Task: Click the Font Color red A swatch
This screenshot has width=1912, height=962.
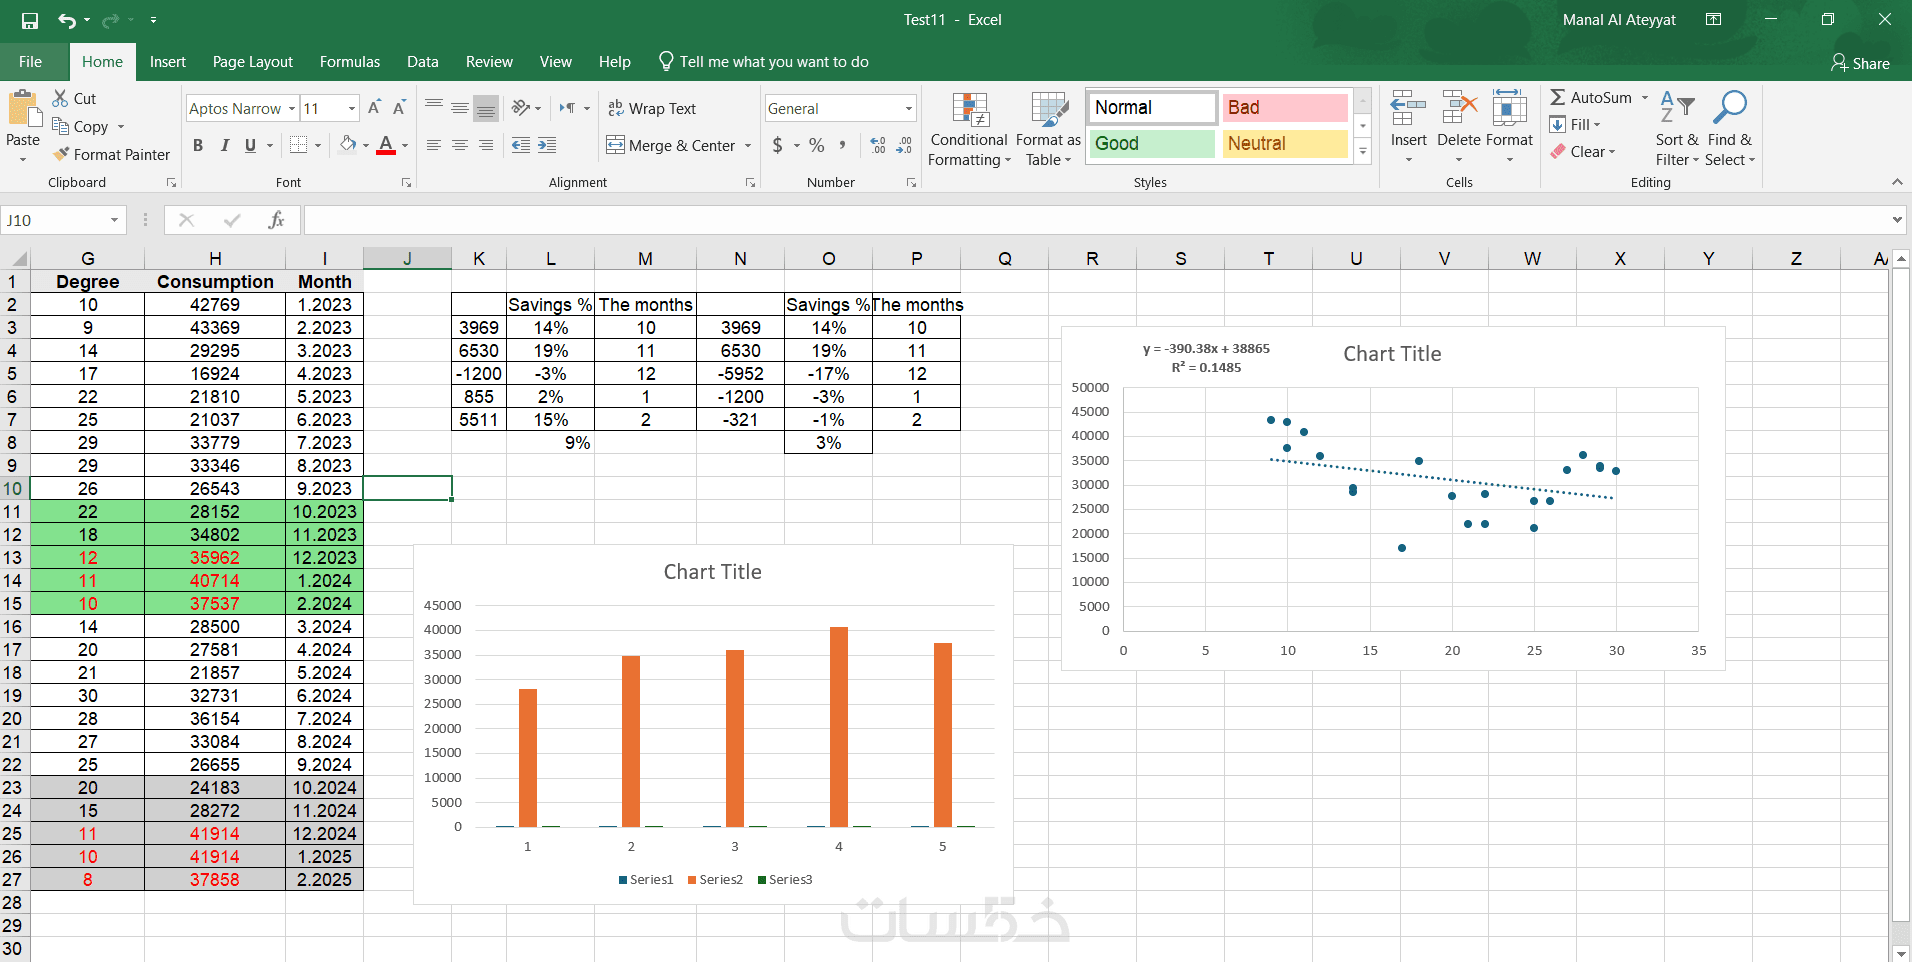Action: pyautogui.click(x=386, y=145)
